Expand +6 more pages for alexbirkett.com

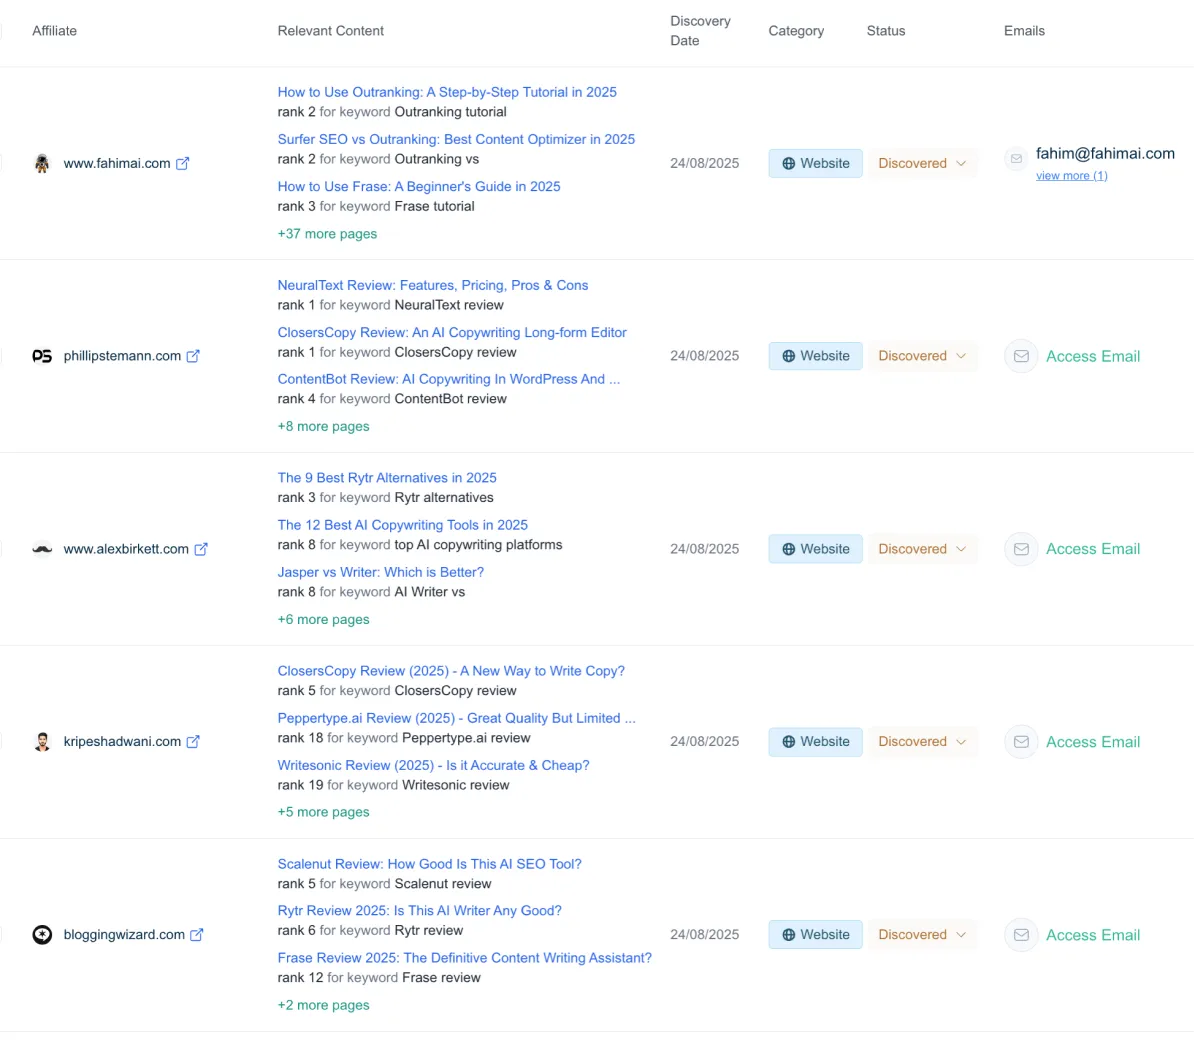point(323,620)
